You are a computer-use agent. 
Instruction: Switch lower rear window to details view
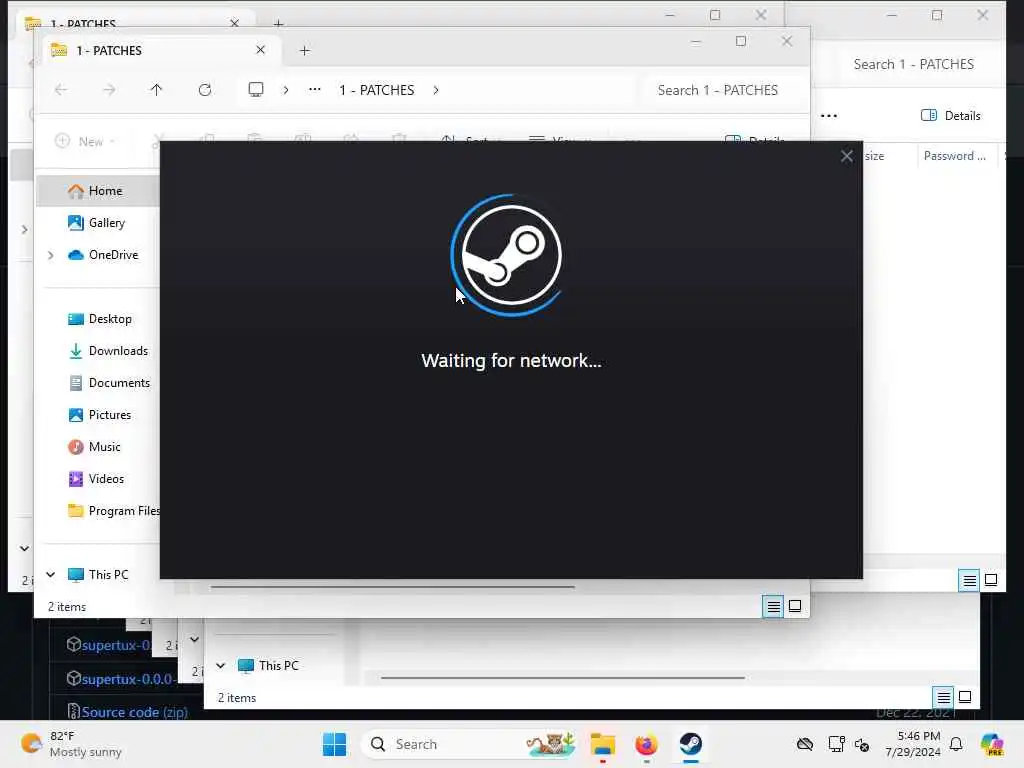pyautogui.click(x=943, y=697)
